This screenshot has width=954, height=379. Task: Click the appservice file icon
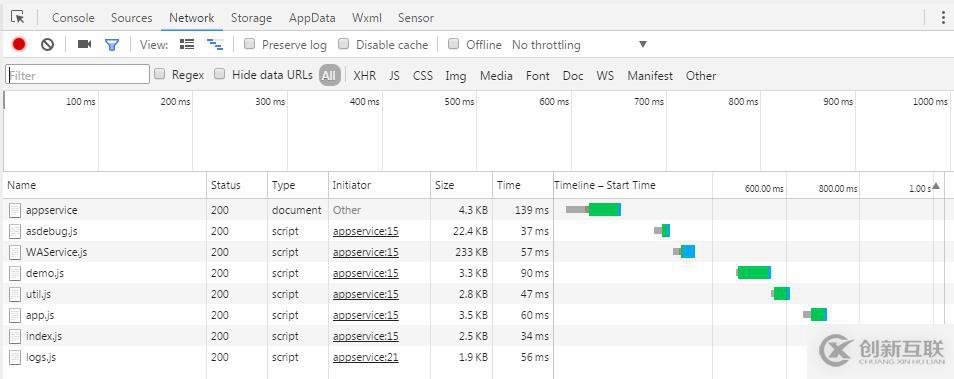click(15, 210)
